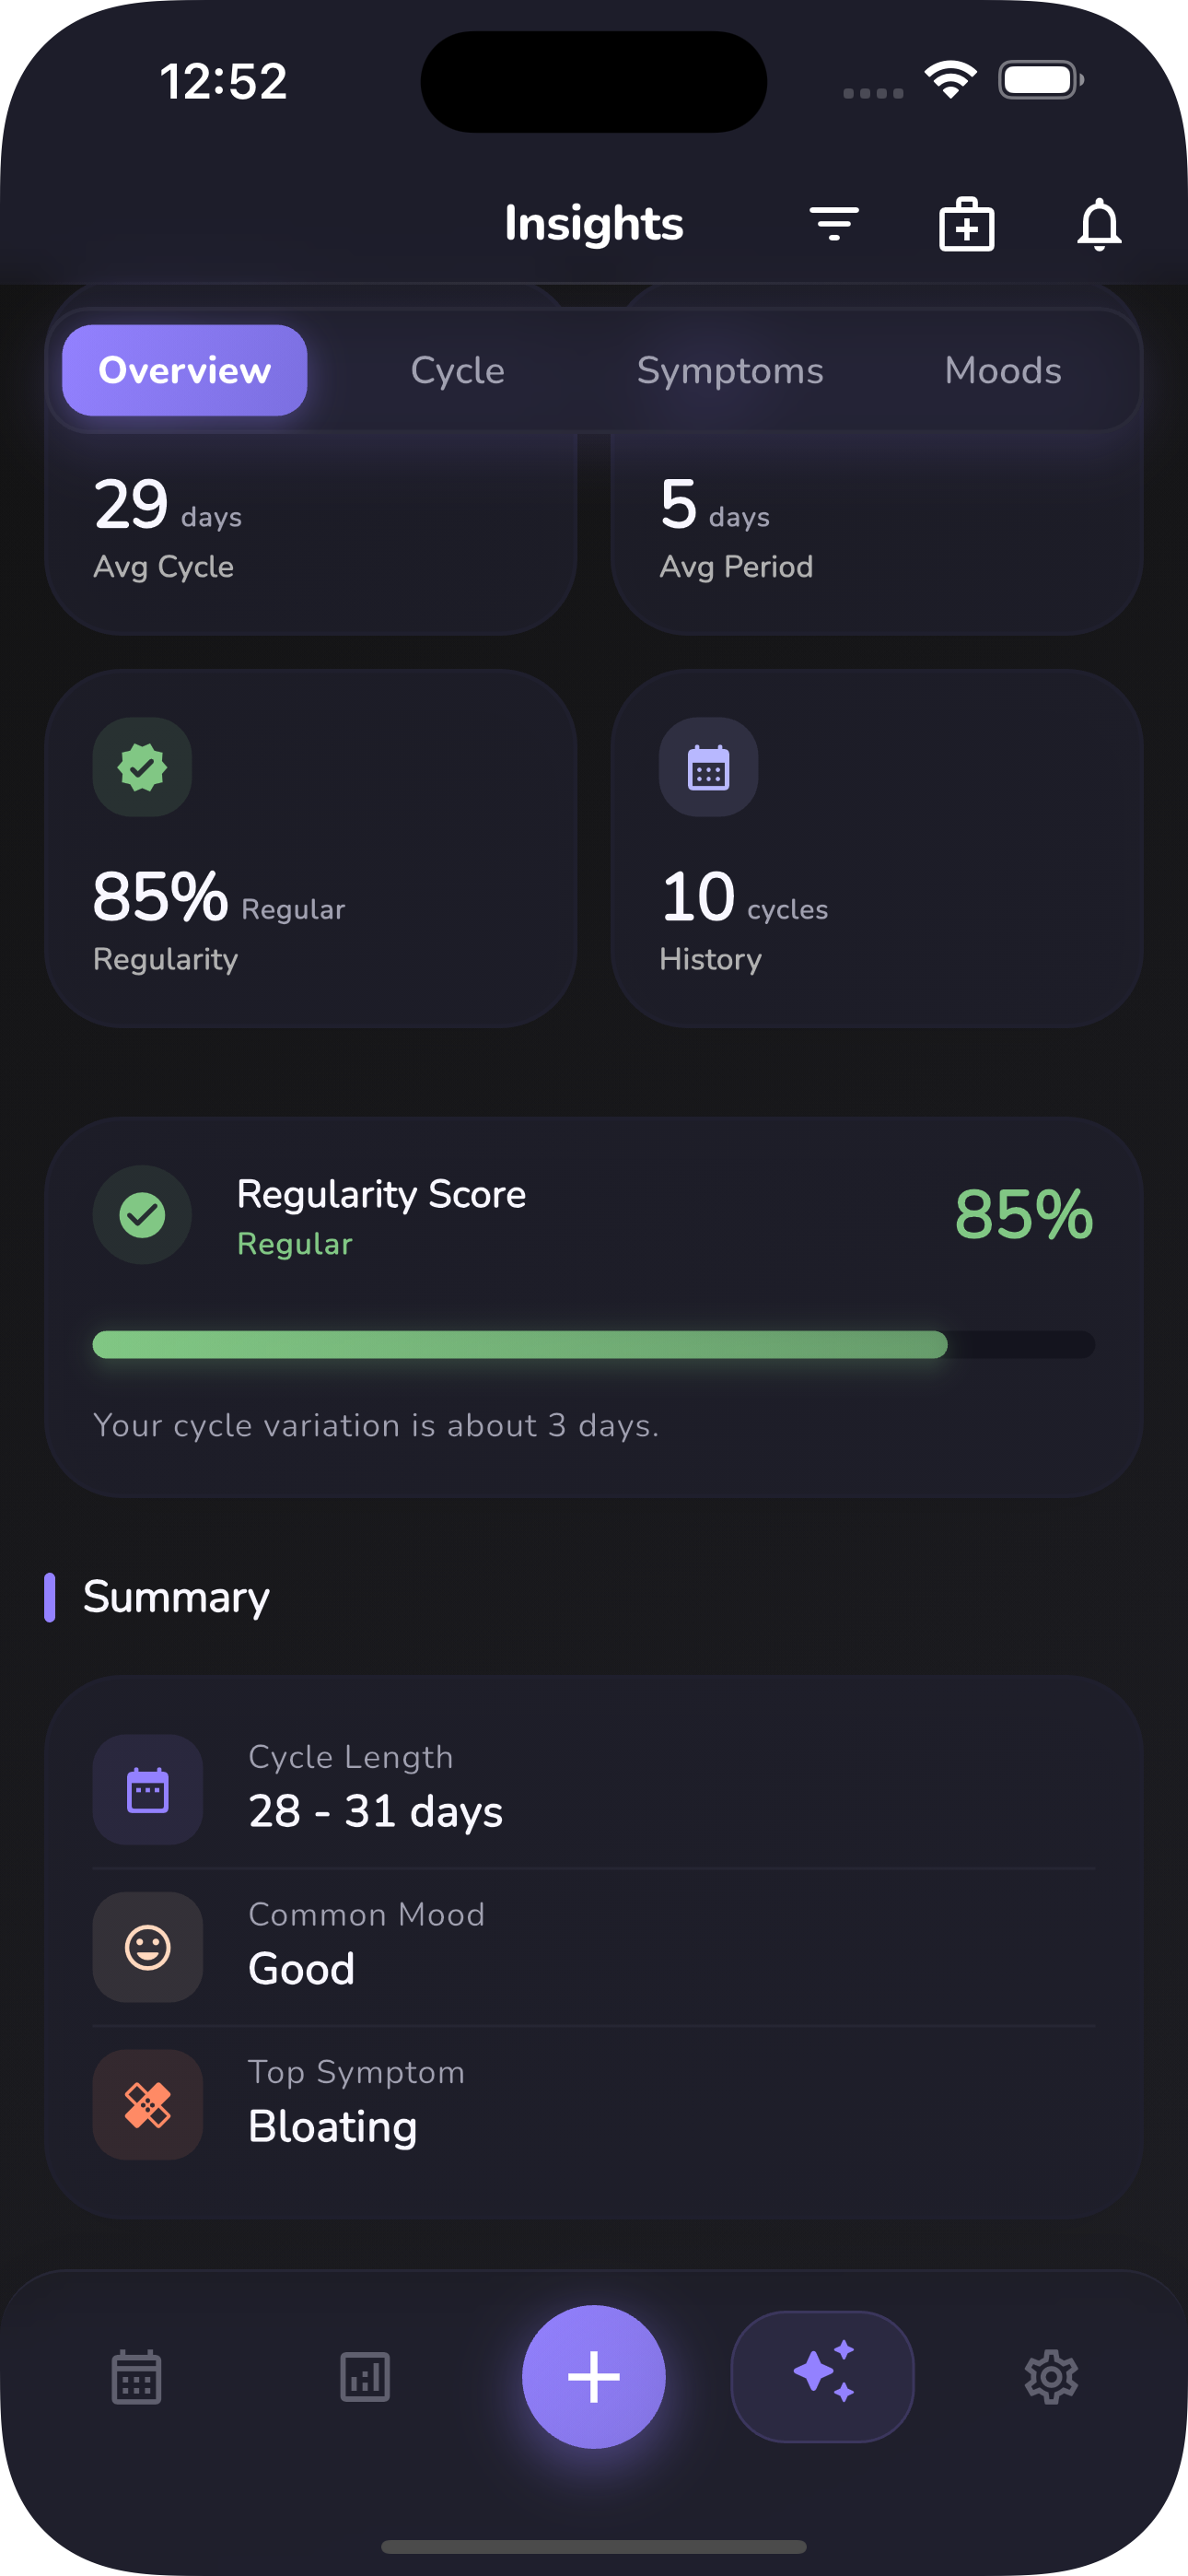Select the sparkles insights tab
Screen dimensions: 1188x2576
click(x=822, y=2376)
